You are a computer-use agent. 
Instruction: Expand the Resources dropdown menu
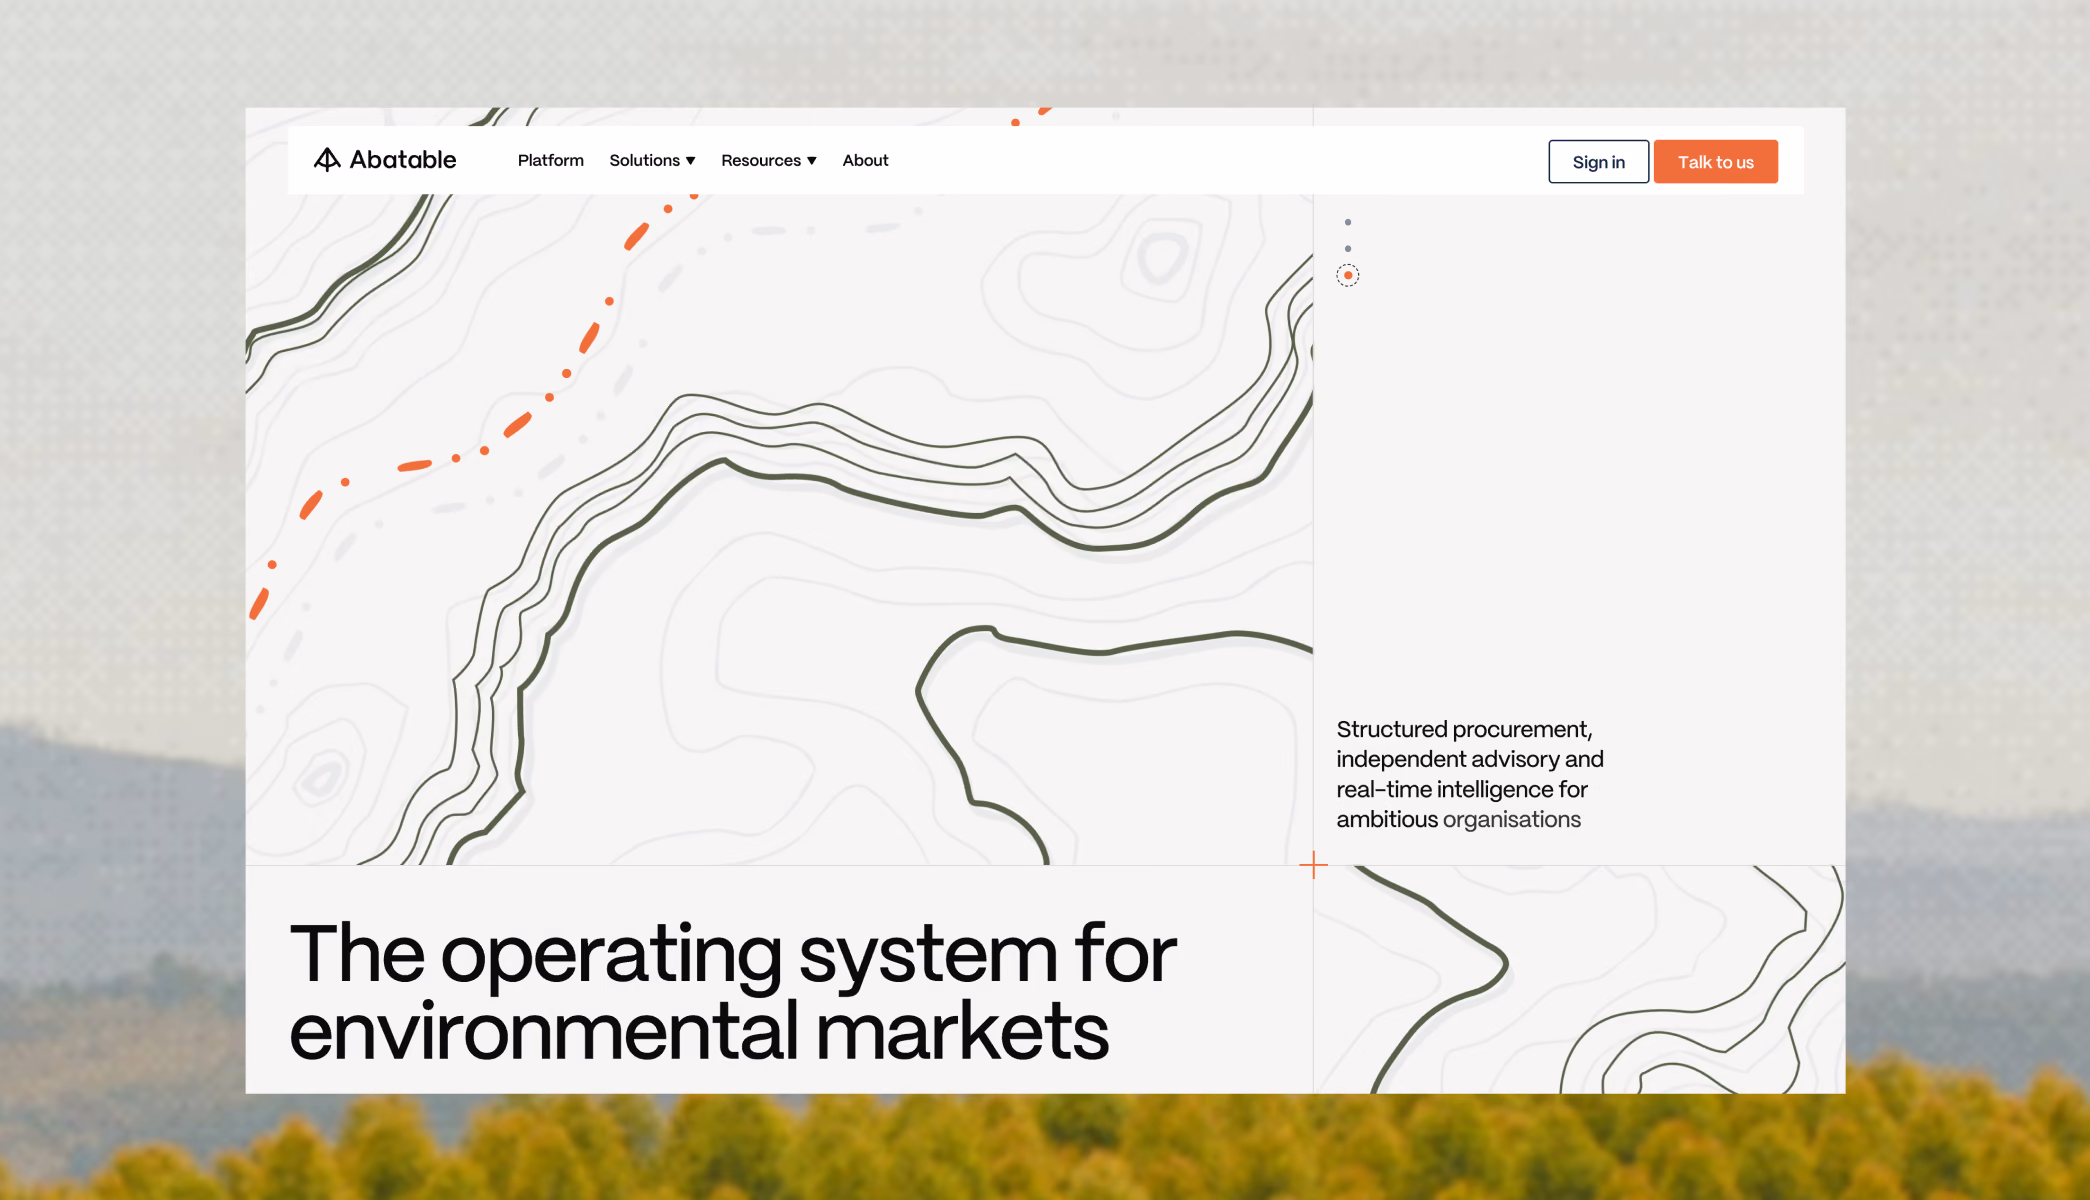769,160
